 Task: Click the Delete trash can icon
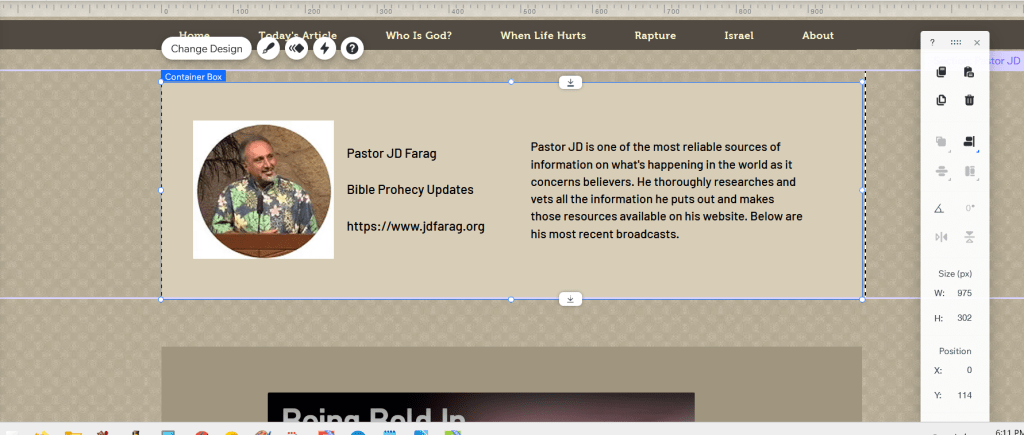(x=969, y=100)
